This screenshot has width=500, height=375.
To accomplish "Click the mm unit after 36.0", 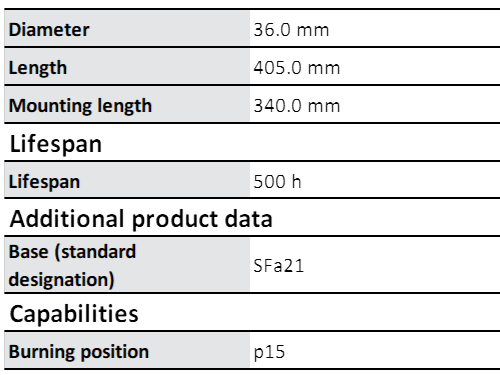I will tap(313, 31).
